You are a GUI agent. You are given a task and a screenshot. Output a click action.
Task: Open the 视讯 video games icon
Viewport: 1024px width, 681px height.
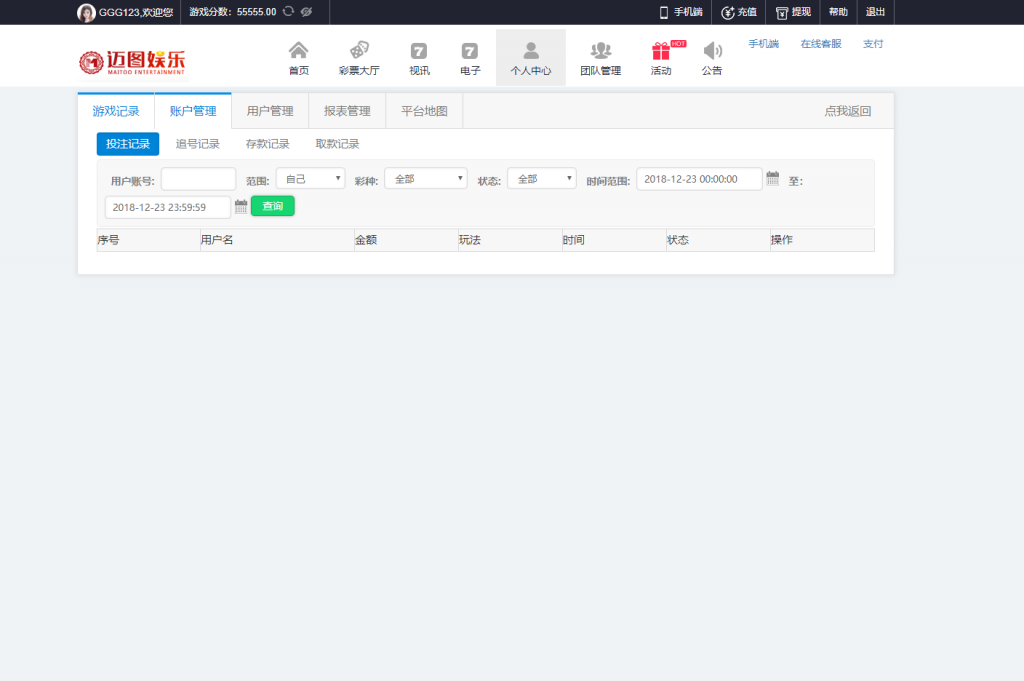click(419, 51)
